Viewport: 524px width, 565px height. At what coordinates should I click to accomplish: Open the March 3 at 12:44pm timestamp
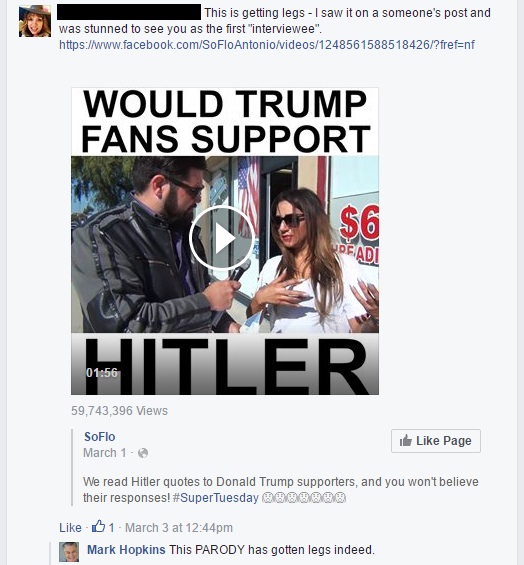pyautogui.click(x=179, y=528)
